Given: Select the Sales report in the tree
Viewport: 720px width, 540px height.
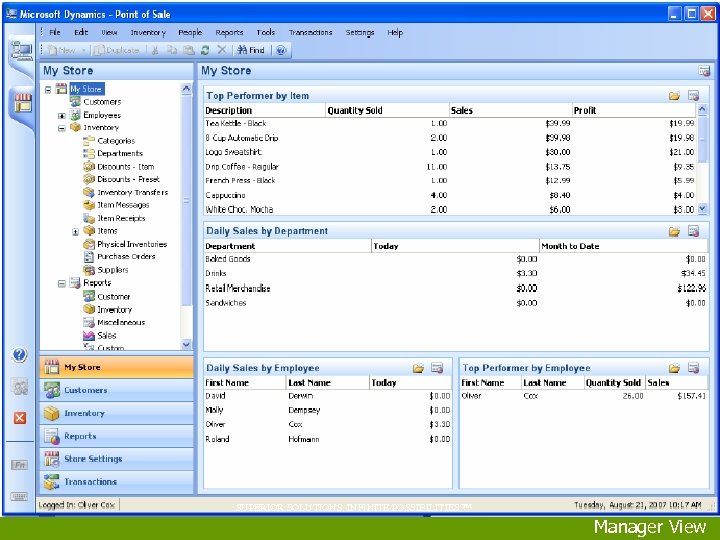Looking at the screenshot, I should click(x=107, y=336).
